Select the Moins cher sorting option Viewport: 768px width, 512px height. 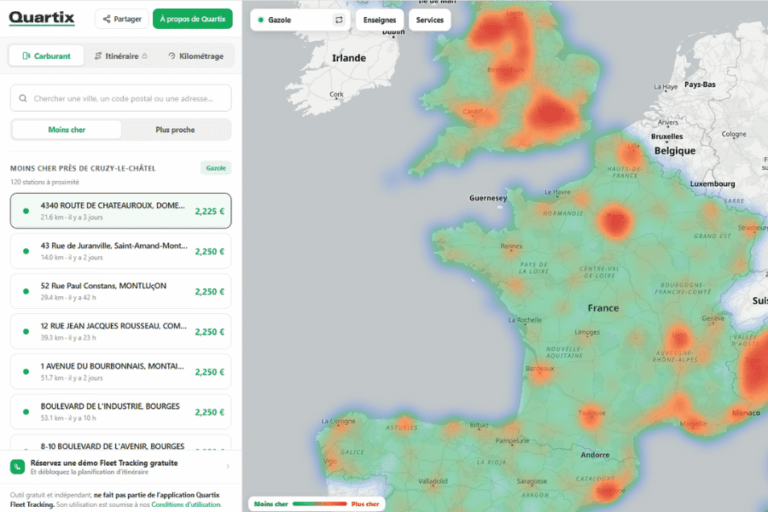pyautogui.click(x=67, y=130)
